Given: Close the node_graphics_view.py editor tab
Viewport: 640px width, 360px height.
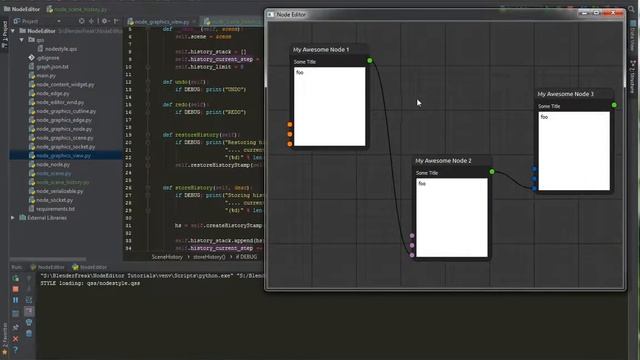Looking at the screenshot, I should coord(194,22).
